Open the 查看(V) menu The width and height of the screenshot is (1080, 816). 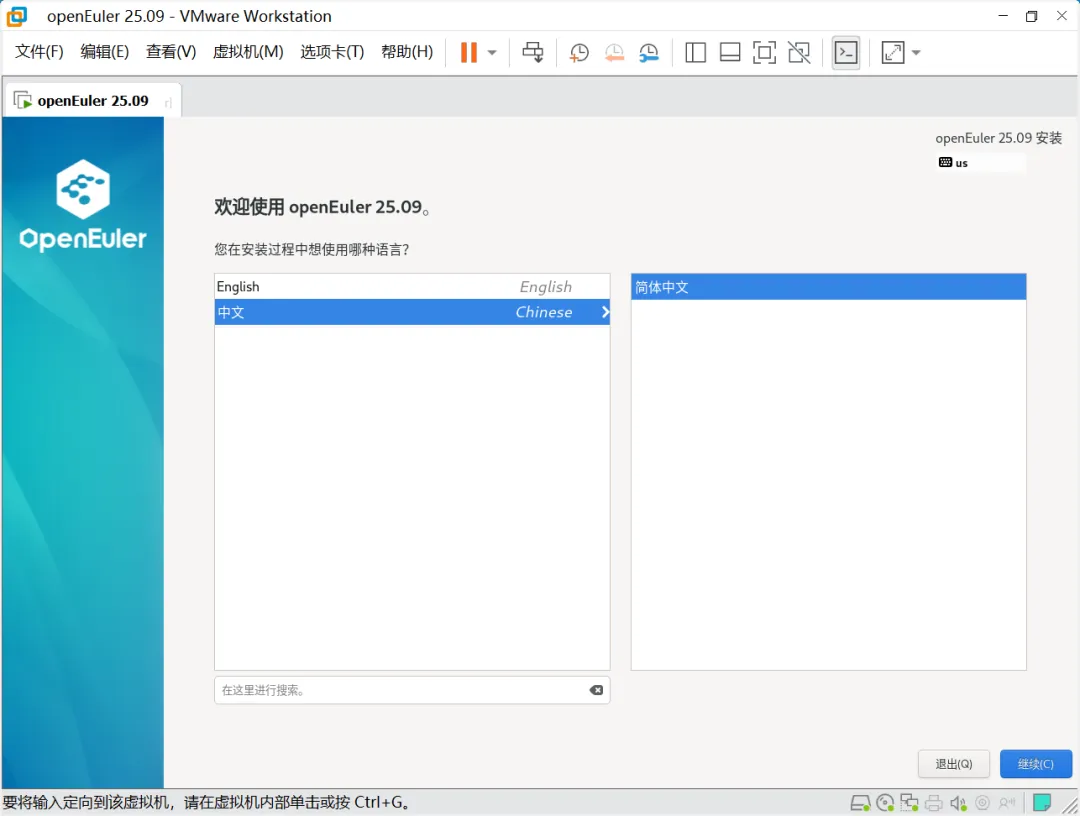(x=171, y=52)
